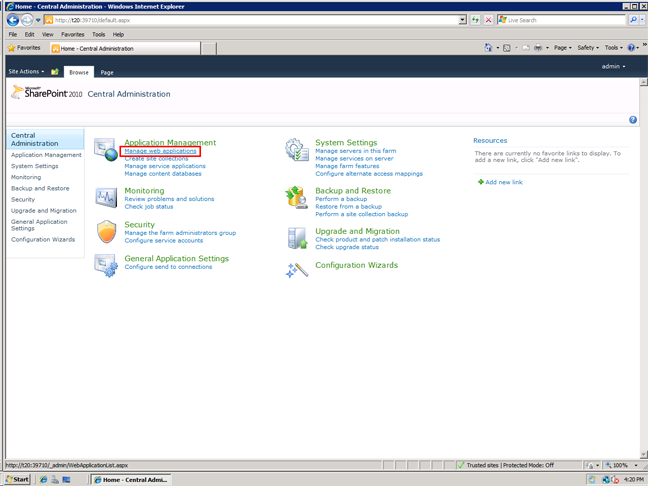Click Check upgrade status link
648x486 pixels.
347,247
